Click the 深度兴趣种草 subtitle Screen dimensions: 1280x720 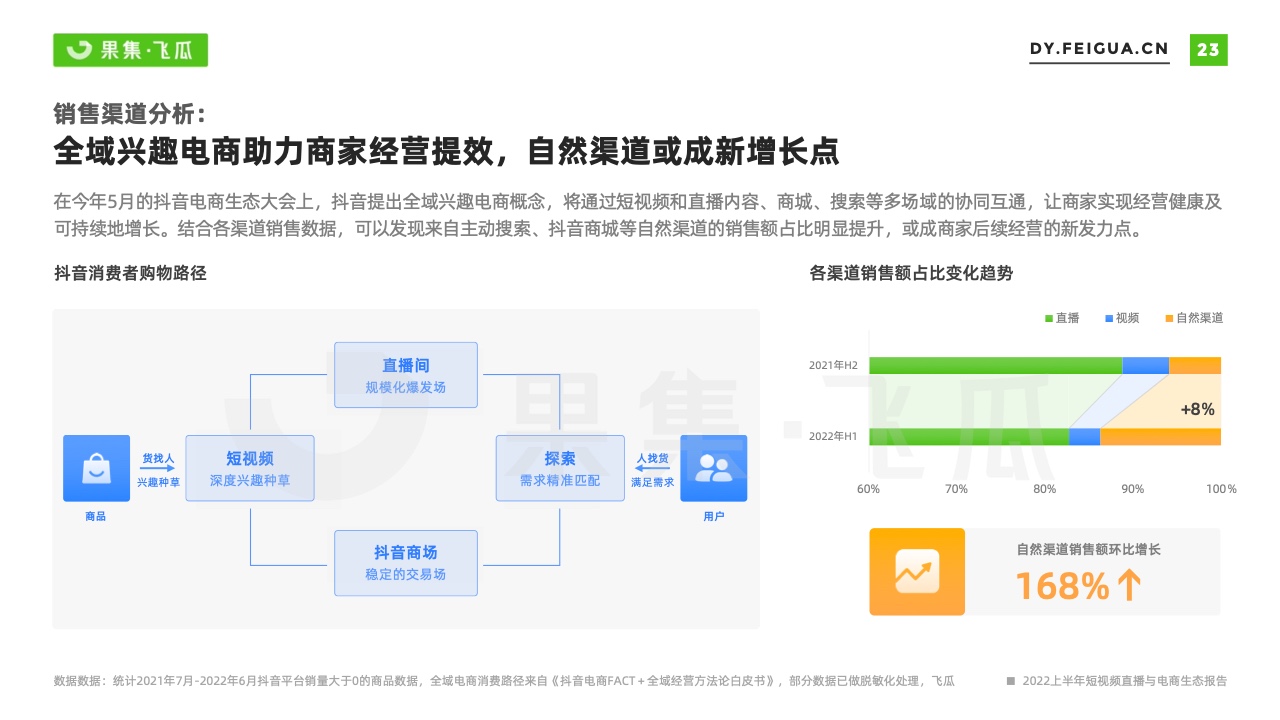coord(250,480)
